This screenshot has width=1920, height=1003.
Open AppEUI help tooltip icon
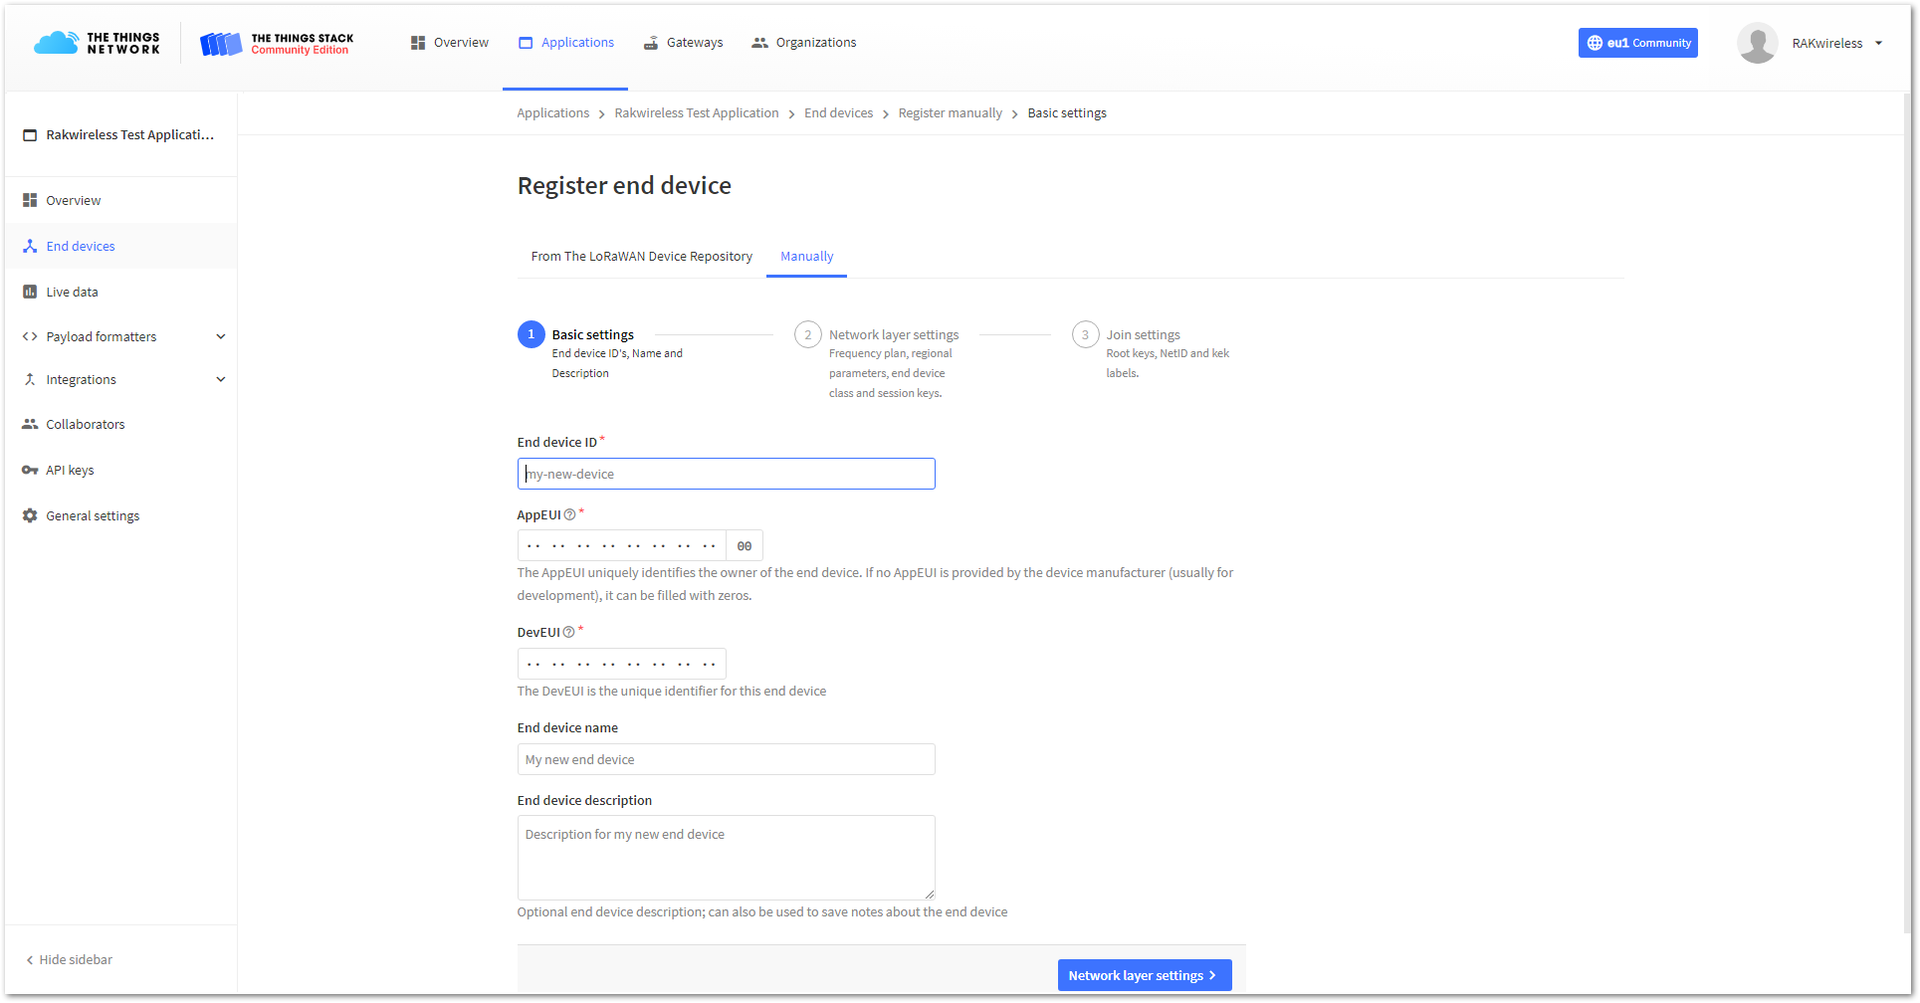570,516
